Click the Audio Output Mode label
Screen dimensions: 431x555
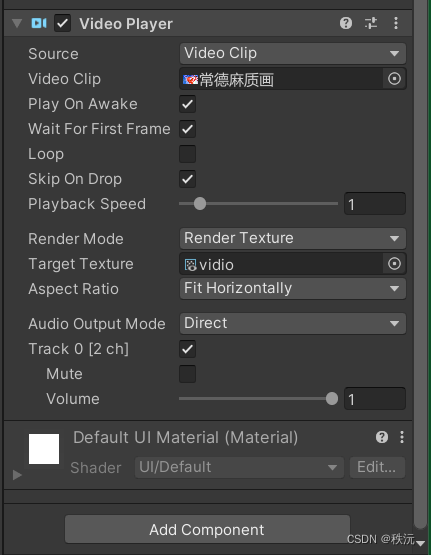click(97, 324)
